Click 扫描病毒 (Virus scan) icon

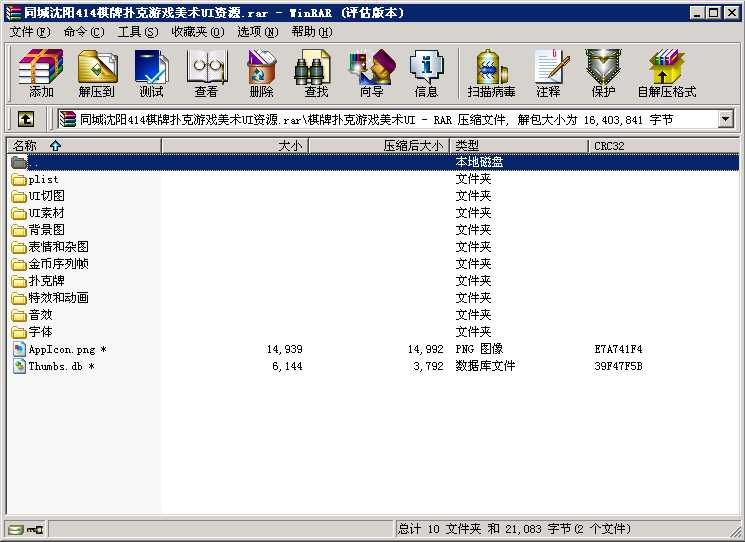[491, 72]
